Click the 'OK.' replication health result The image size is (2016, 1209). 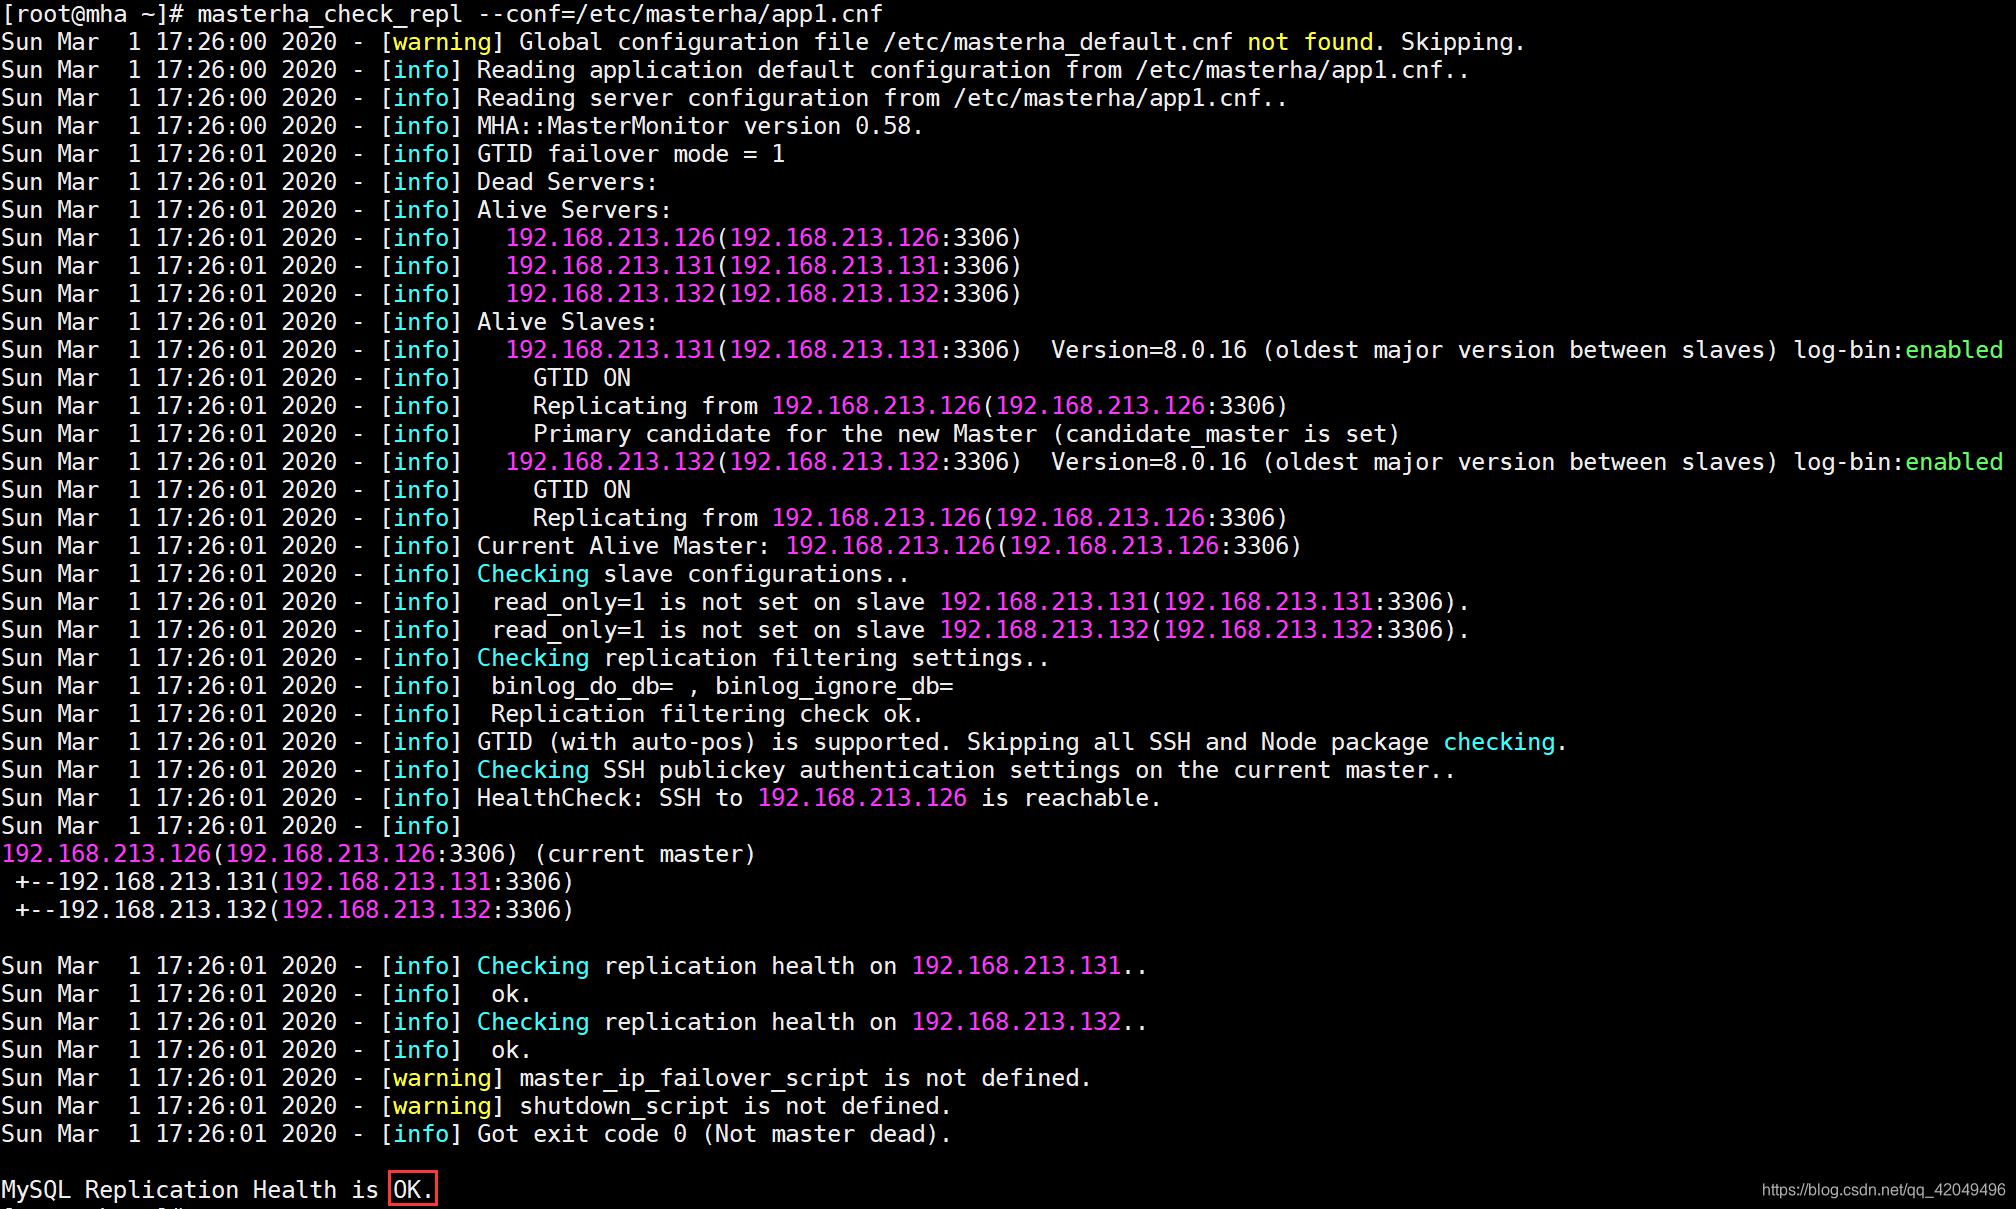pyautogui.click(x=413, y=1189)
